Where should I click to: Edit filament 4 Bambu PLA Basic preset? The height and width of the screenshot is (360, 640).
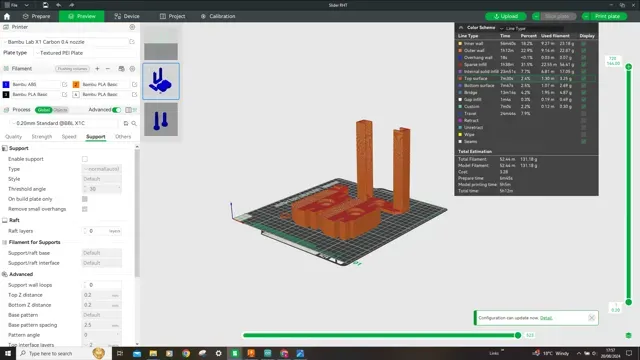point(134,94)
